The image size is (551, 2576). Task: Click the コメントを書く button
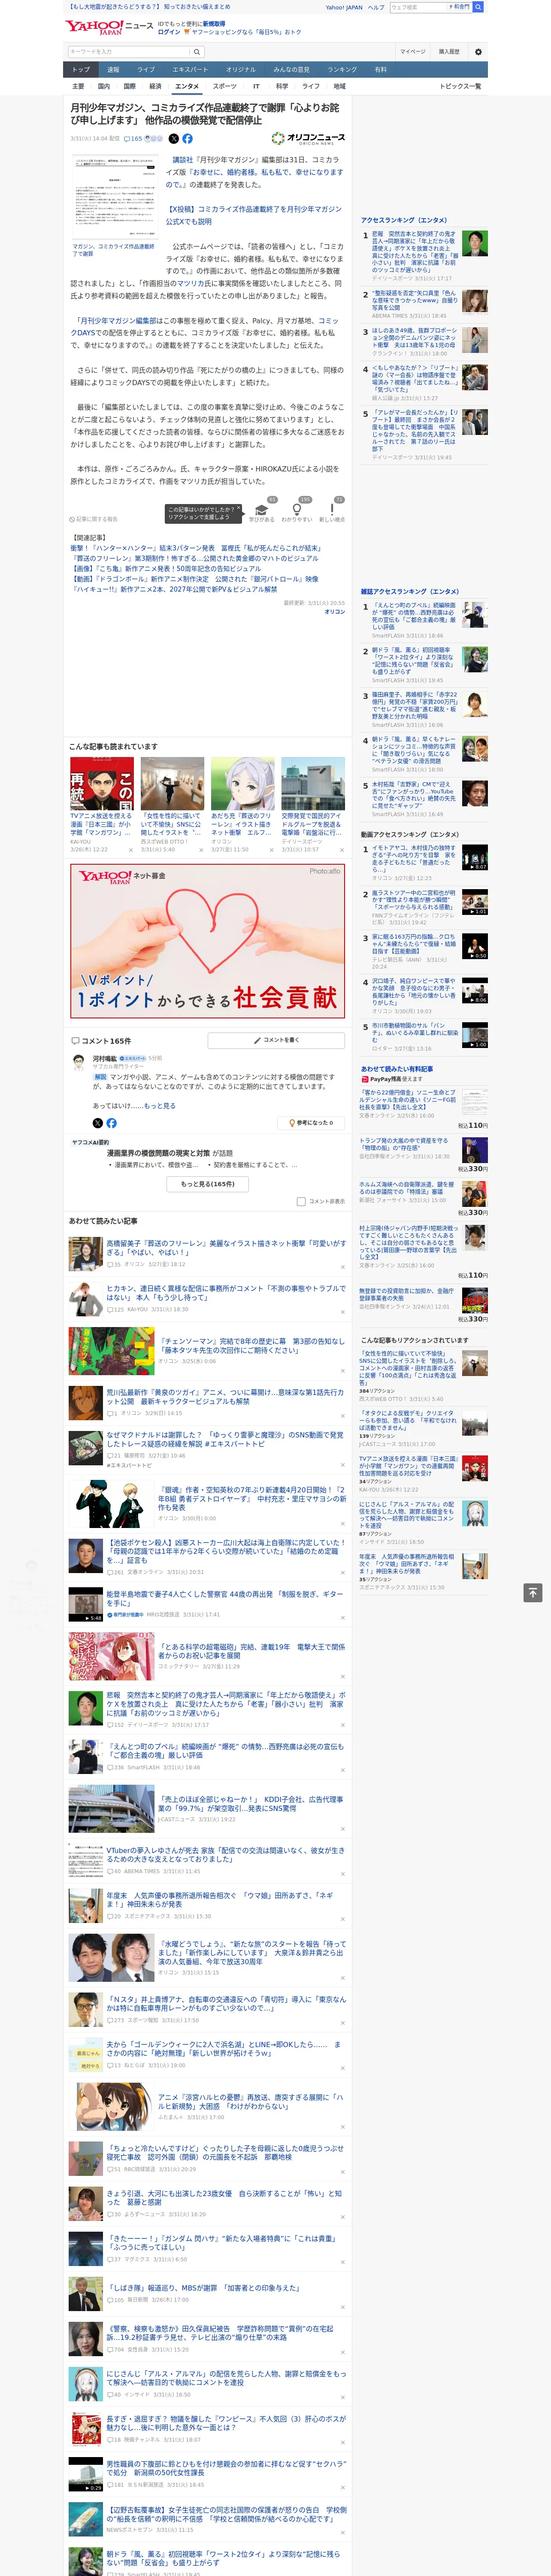pyautogui.click(x=276, y=1041)
